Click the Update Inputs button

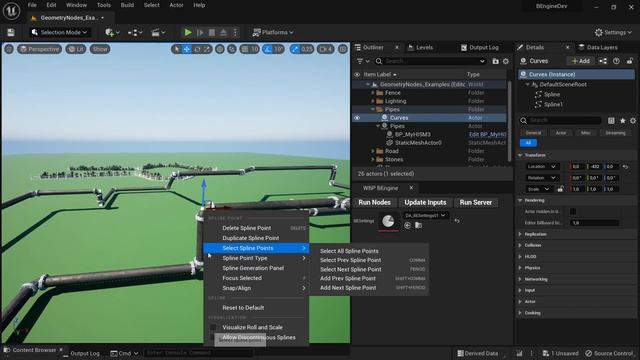coord(425,202)
